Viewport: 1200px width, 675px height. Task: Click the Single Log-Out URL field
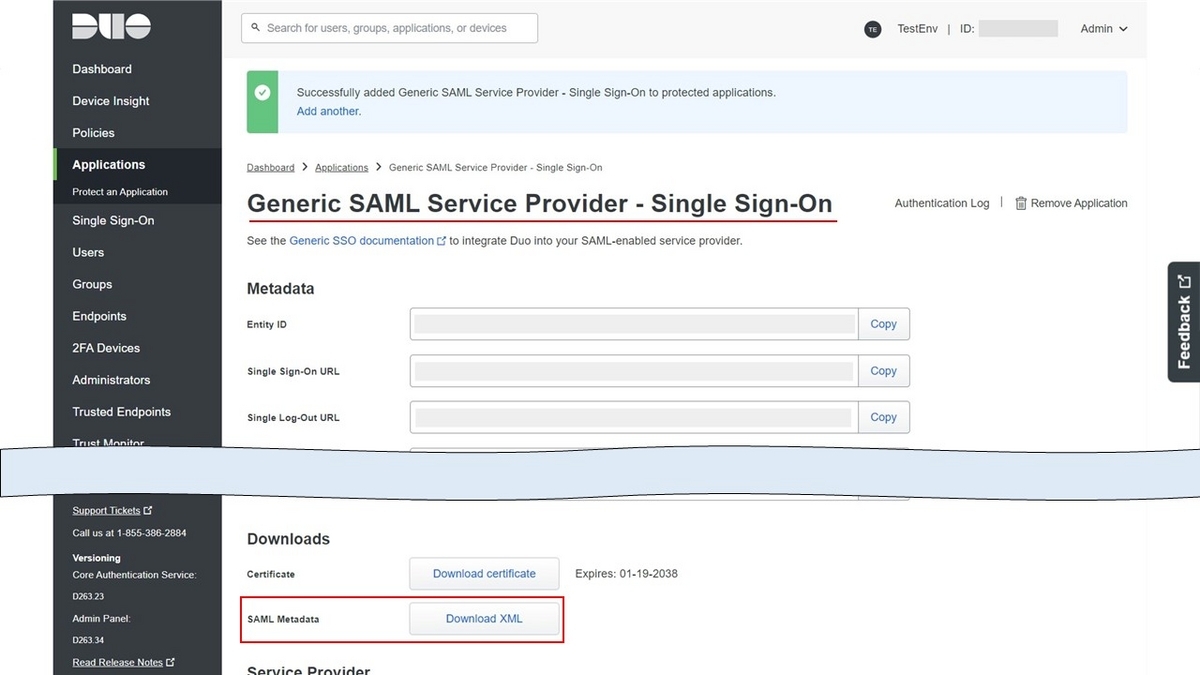634,417
